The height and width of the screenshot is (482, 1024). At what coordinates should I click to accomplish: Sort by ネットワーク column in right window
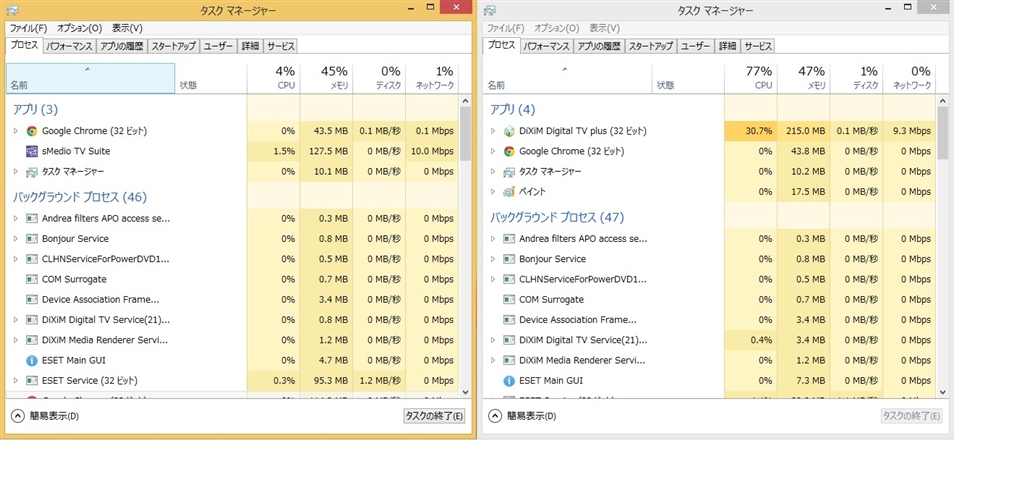909,78
